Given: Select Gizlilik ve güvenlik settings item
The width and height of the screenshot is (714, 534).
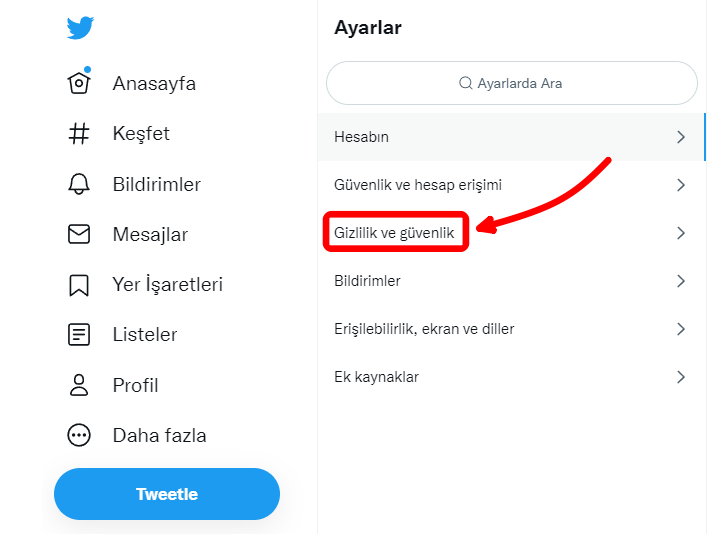Looking at the screenshot, I should pos(394,233).
